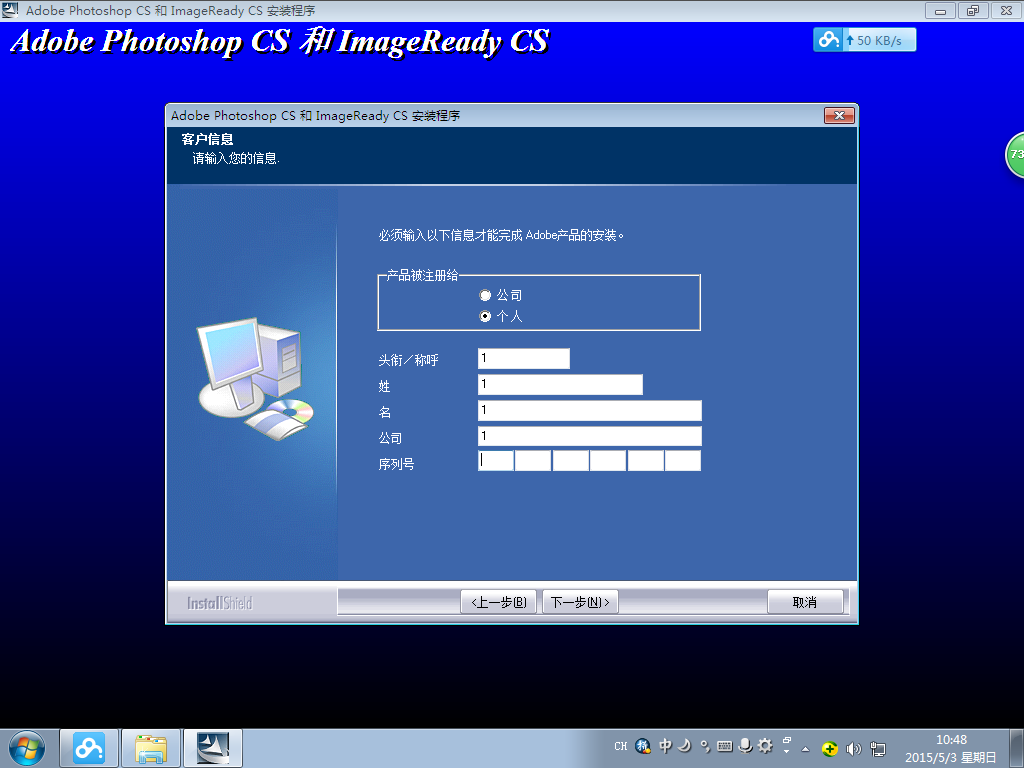Screen dimensions: 1024x768
Task: Open Windows Start menu orb
Action: point(27,748)
